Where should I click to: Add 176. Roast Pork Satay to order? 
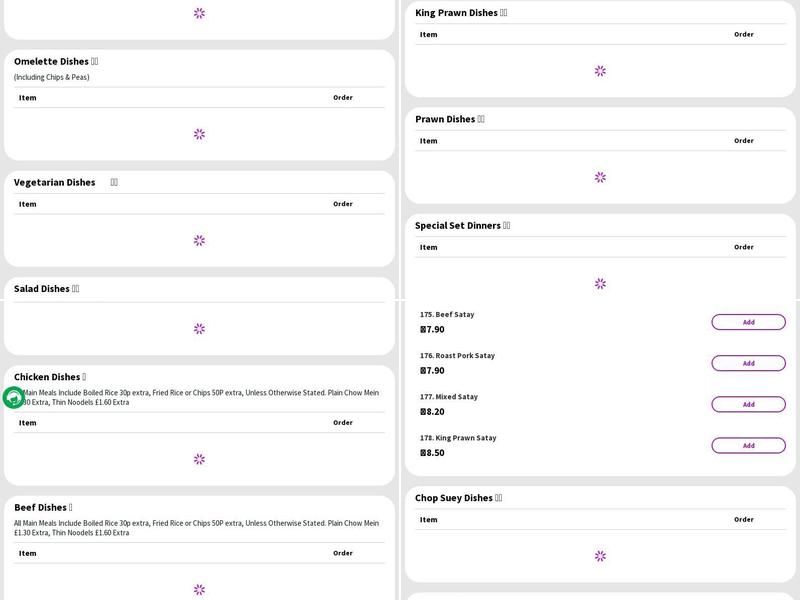pos(748,363)
